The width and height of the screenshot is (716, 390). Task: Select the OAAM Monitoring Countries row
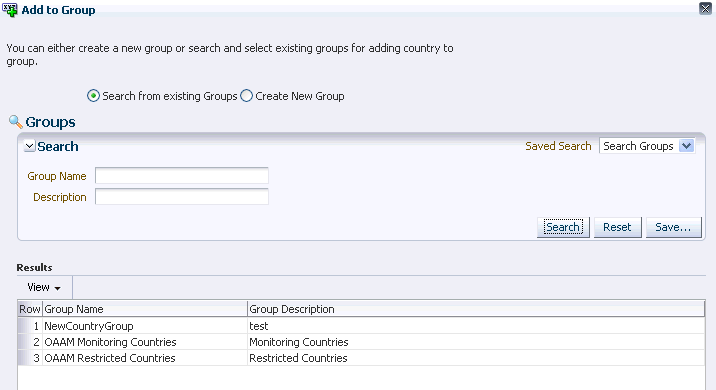click(361, 342)
